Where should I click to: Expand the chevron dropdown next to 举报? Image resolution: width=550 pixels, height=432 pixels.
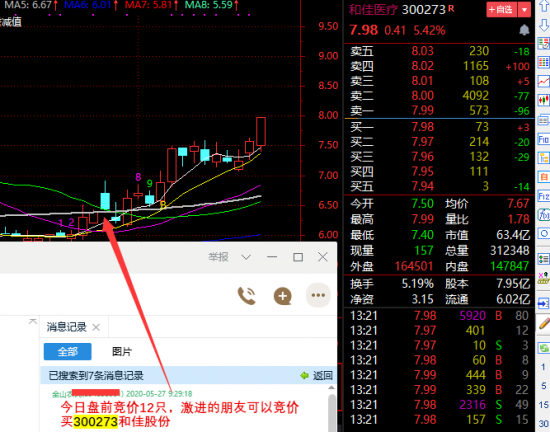246,257
